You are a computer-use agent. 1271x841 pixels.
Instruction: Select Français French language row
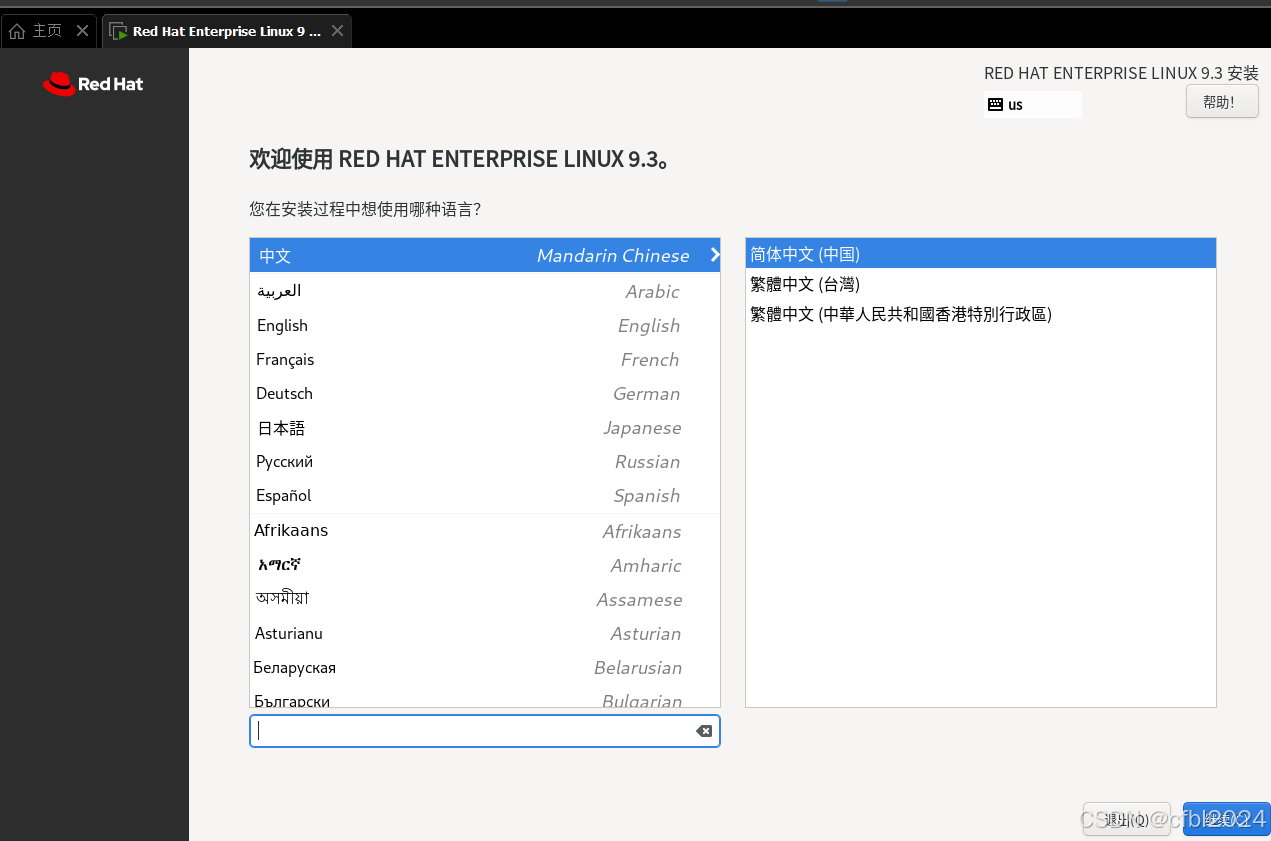click(x=485, y=359)
